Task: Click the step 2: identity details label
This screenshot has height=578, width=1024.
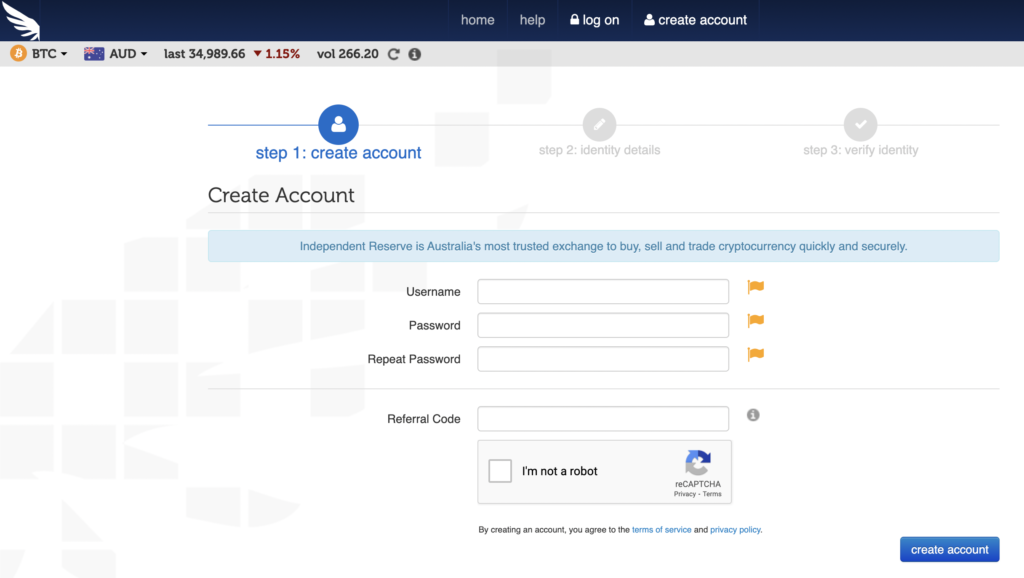Action: (600, 150)
